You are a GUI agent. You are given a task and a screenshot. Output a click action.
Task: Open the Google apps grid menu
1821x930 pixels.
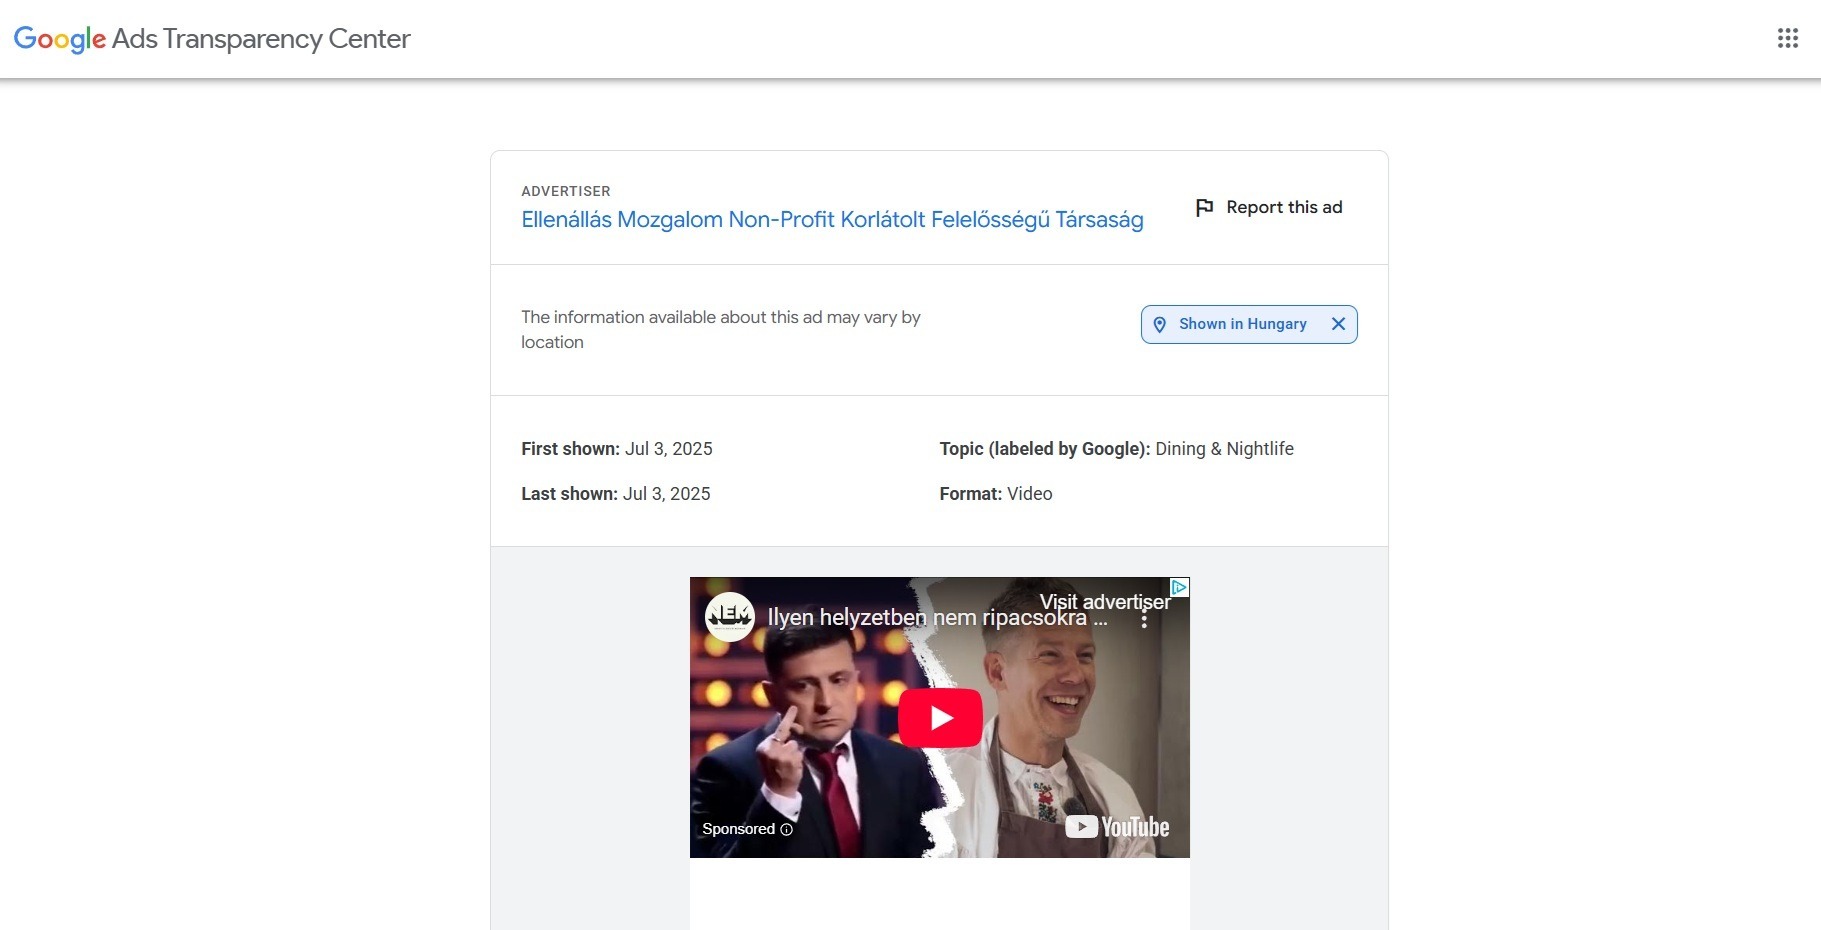(1788, 38)
